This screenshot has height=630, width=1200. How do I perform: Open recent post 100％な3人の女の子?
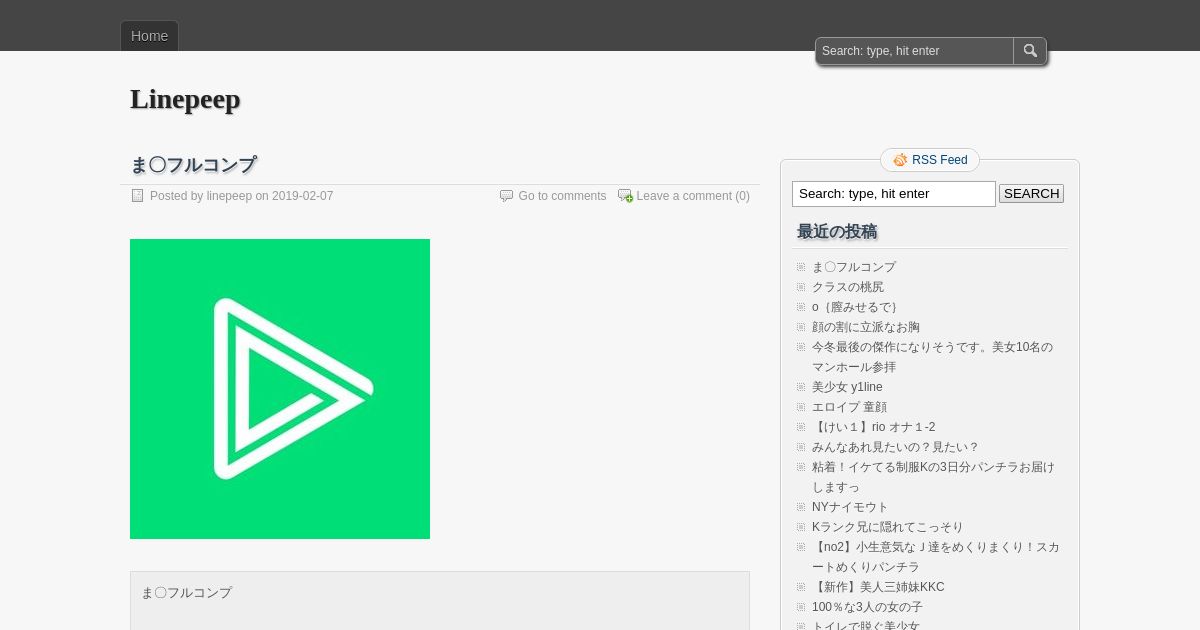click(x=867, y=607)
